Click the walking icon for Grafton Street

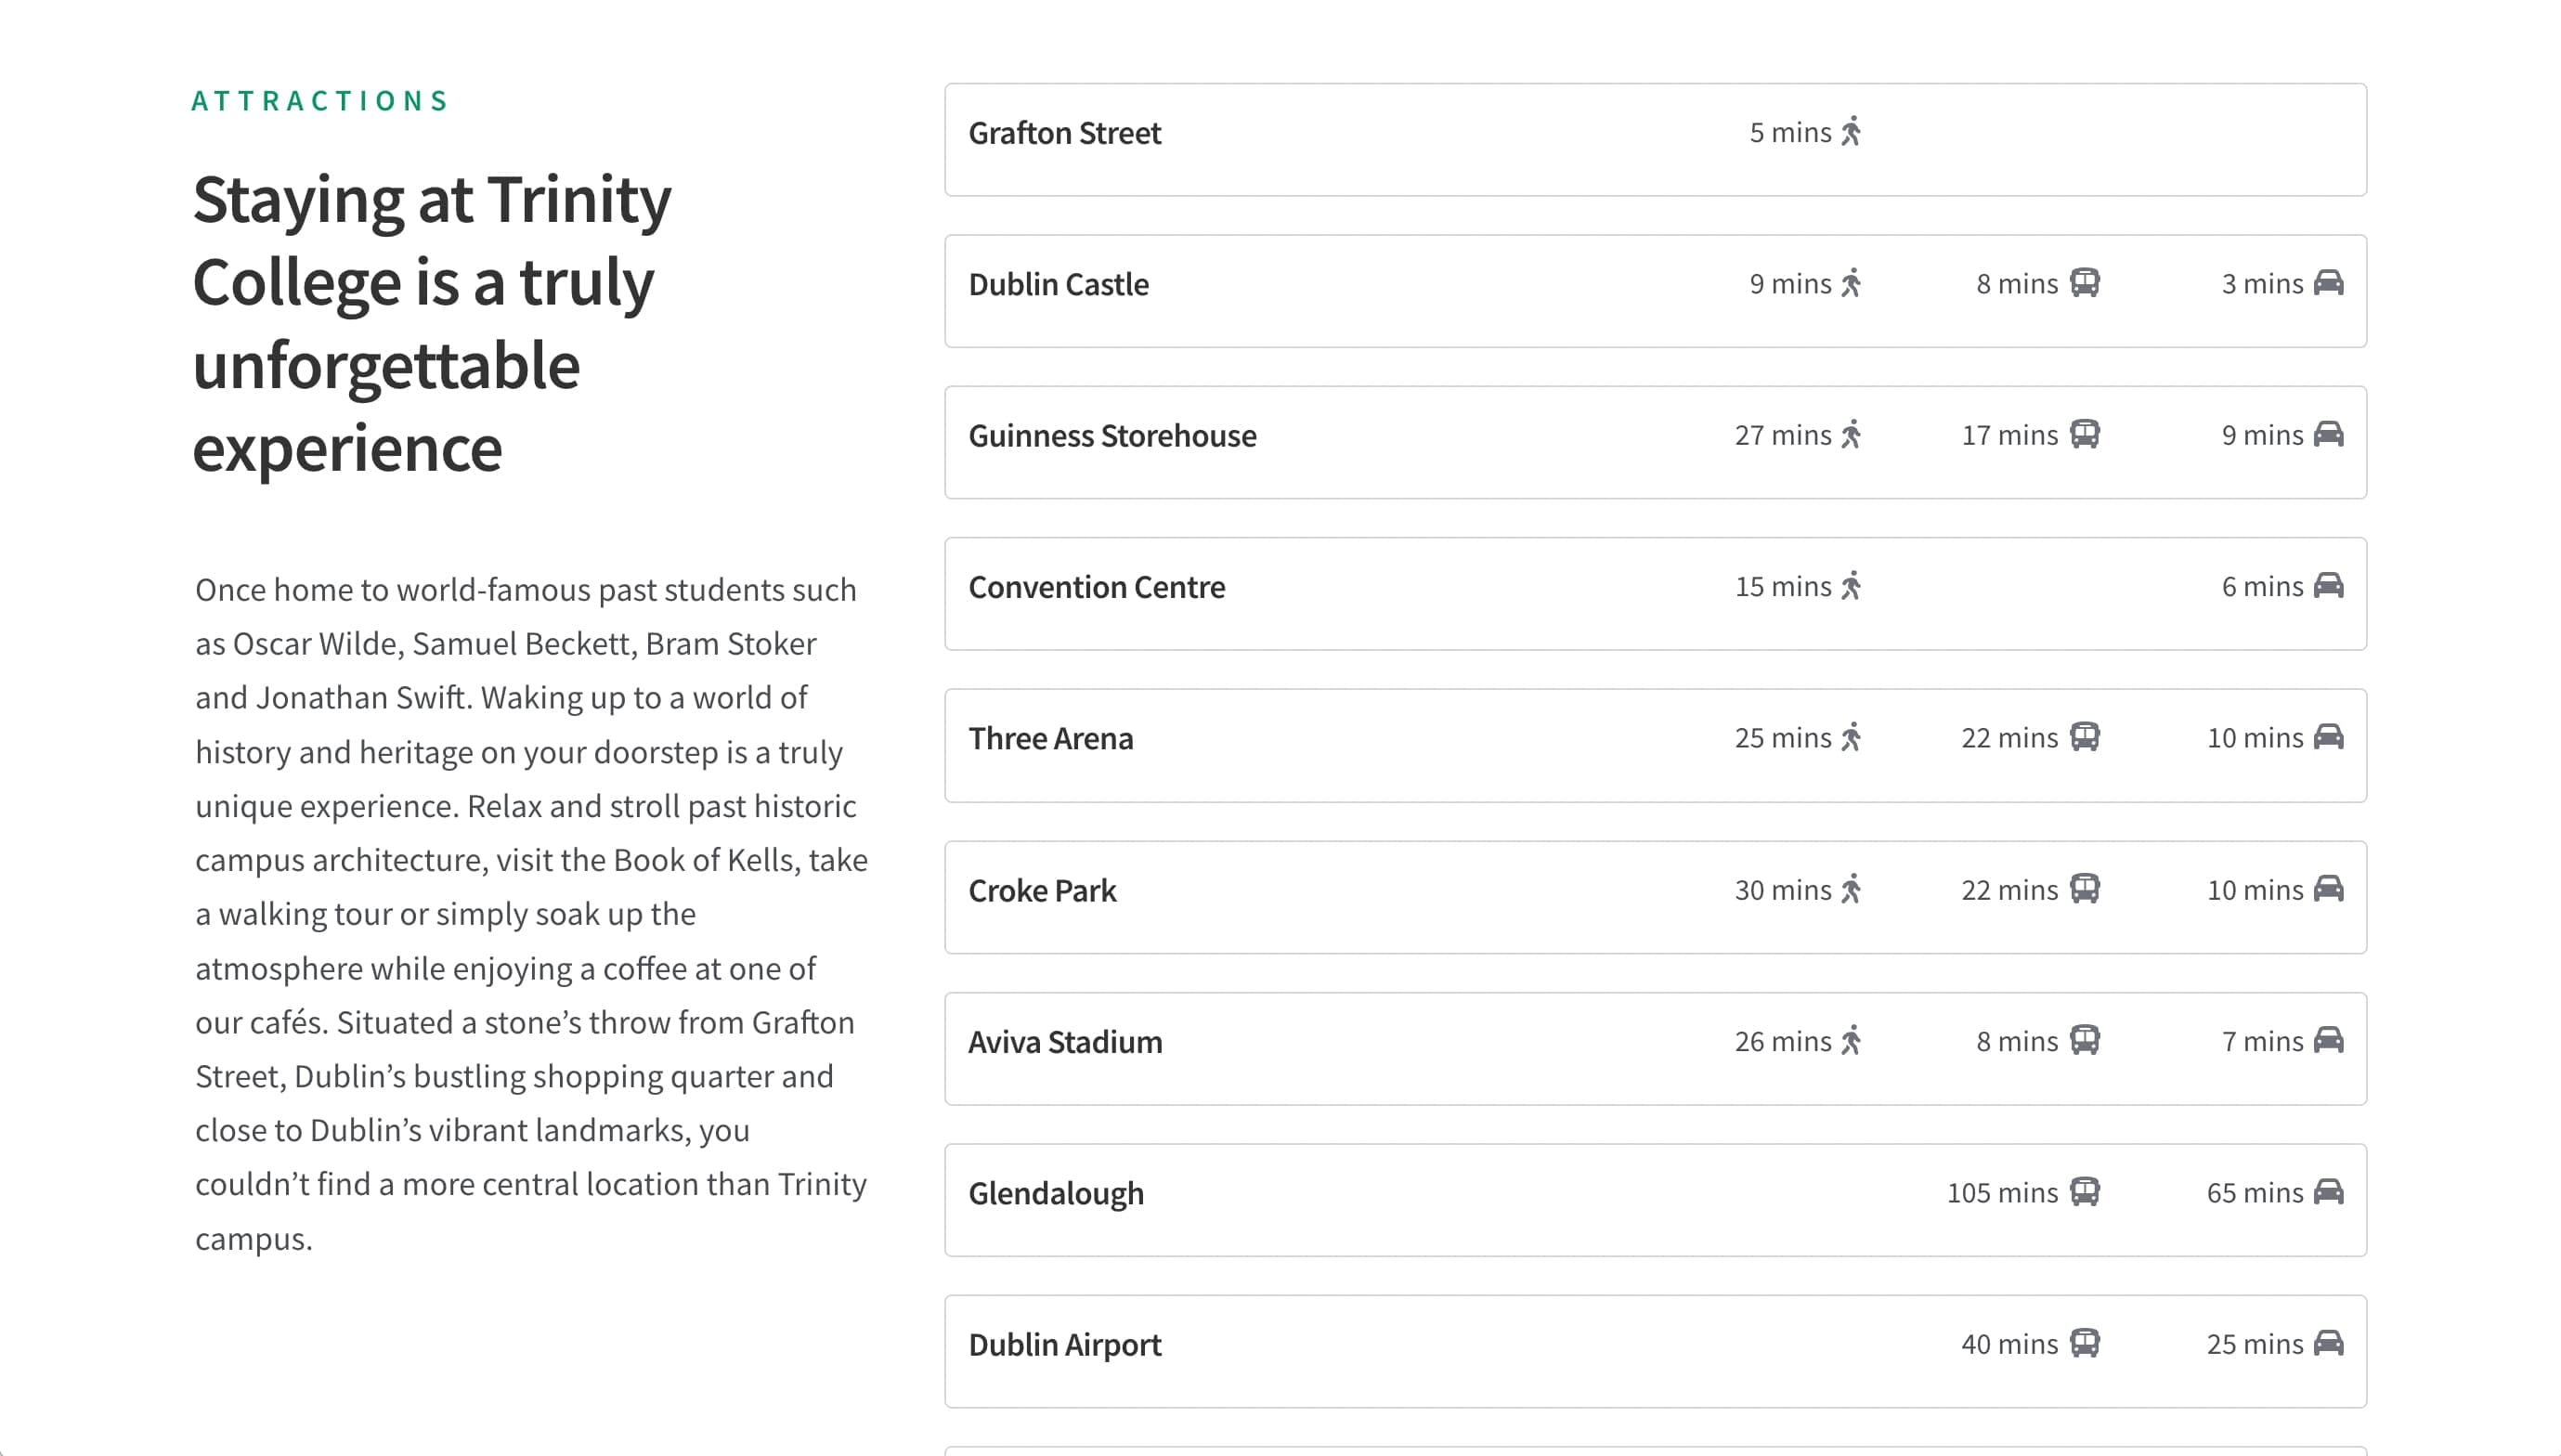coord(1851,132)
